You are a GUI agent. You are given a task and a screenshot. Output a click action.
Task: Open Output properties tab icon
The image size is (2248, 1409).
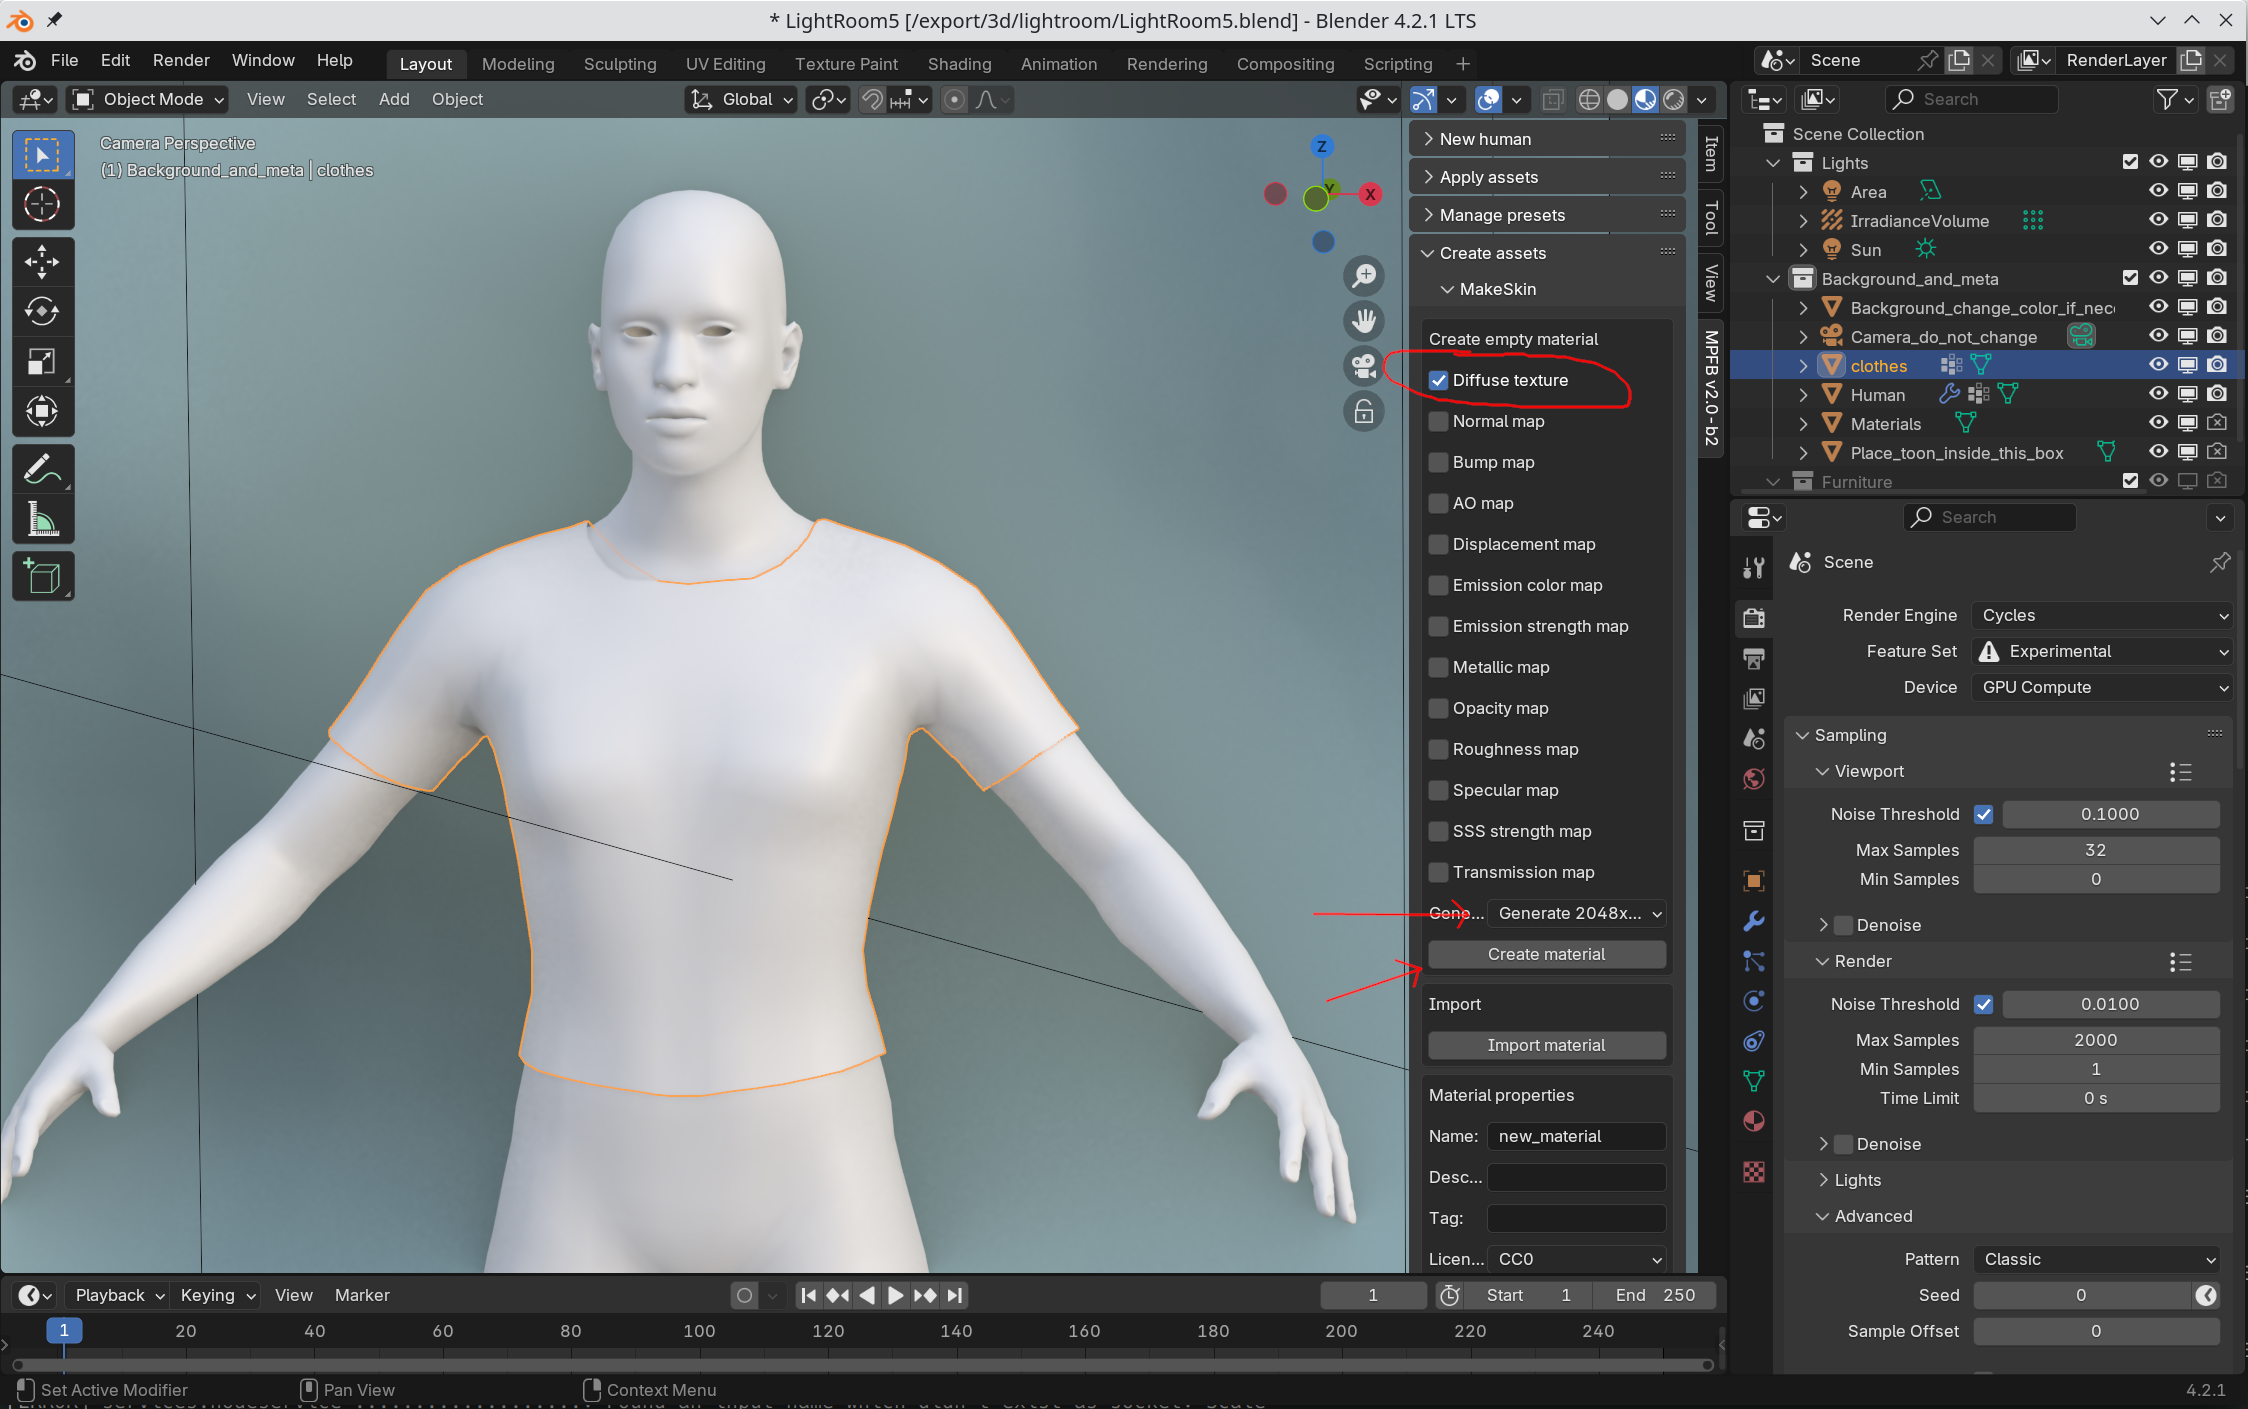click(1754, 658)
